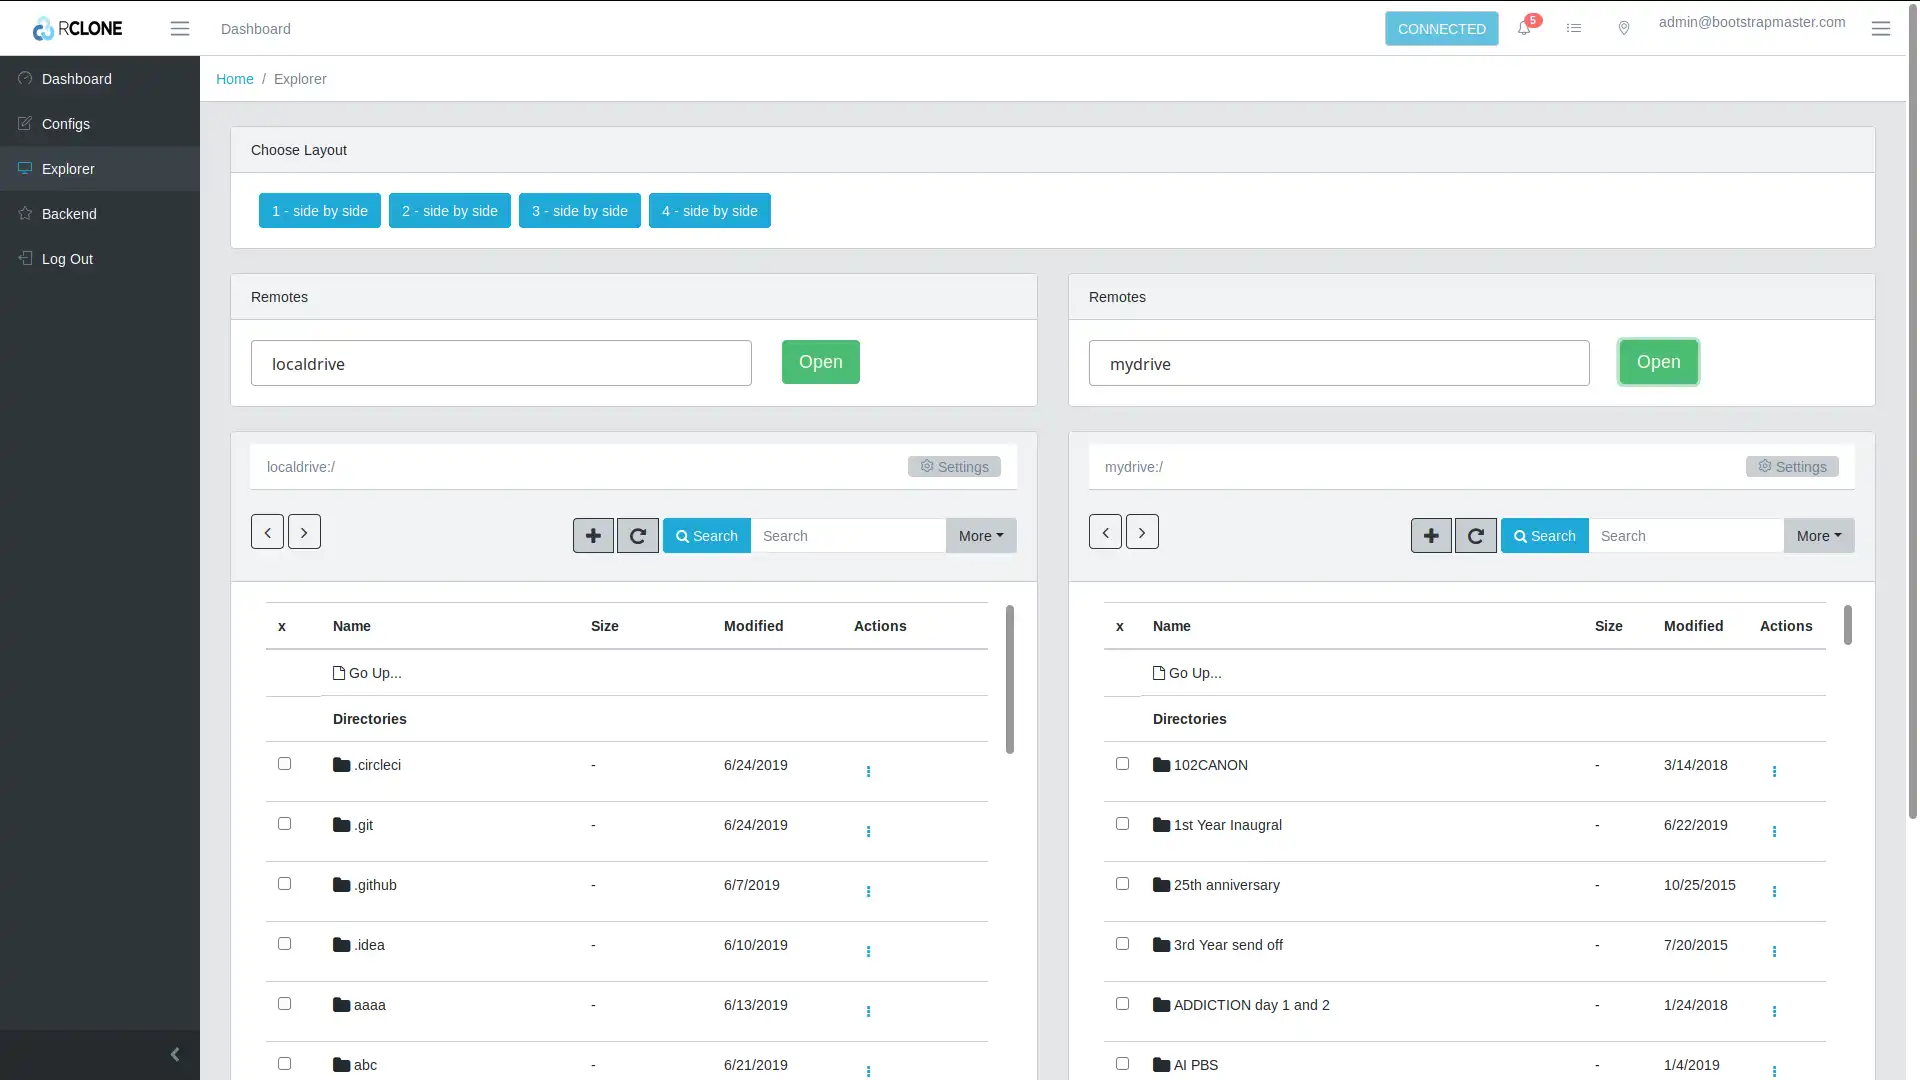Enable checkbox next to 1st Year Inaugral folder
This screenshot has width=1920, height=1080.
pyautogui.click(x=1122, y=823)
